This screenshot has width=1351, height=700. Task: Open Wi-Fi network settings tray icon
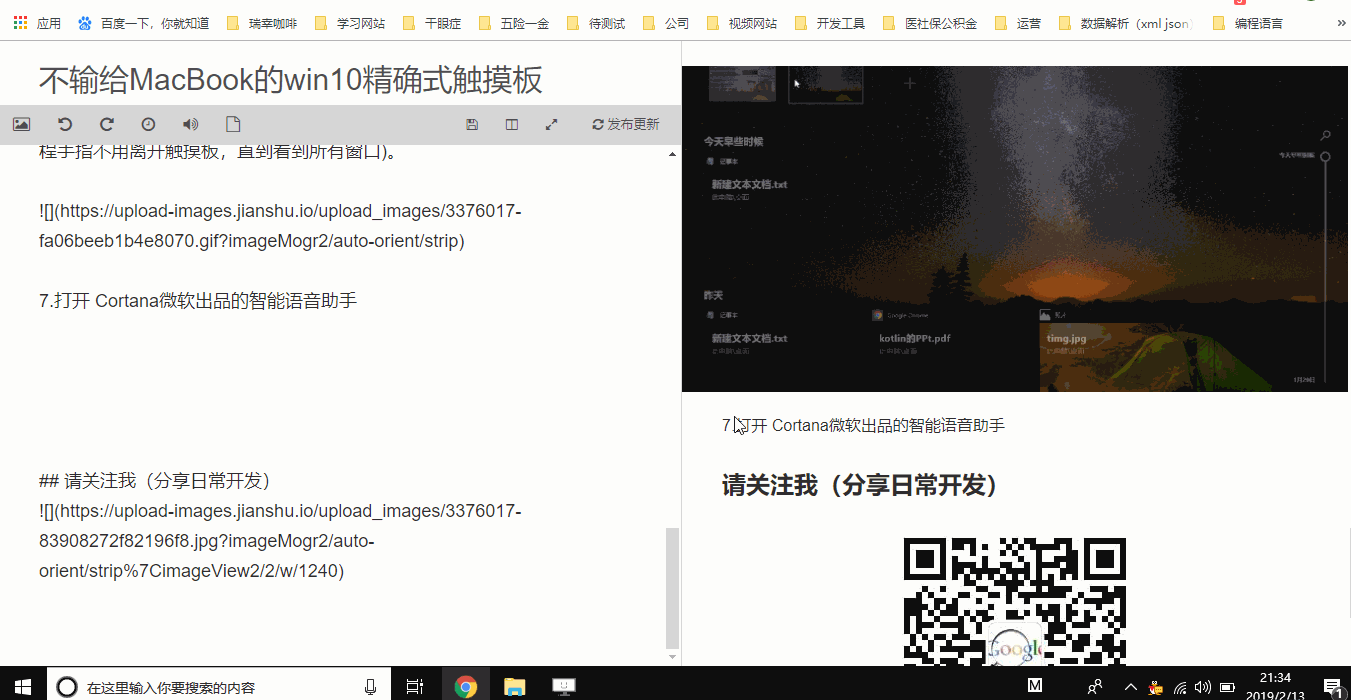pyautogui.click(x=1180, y=687)
